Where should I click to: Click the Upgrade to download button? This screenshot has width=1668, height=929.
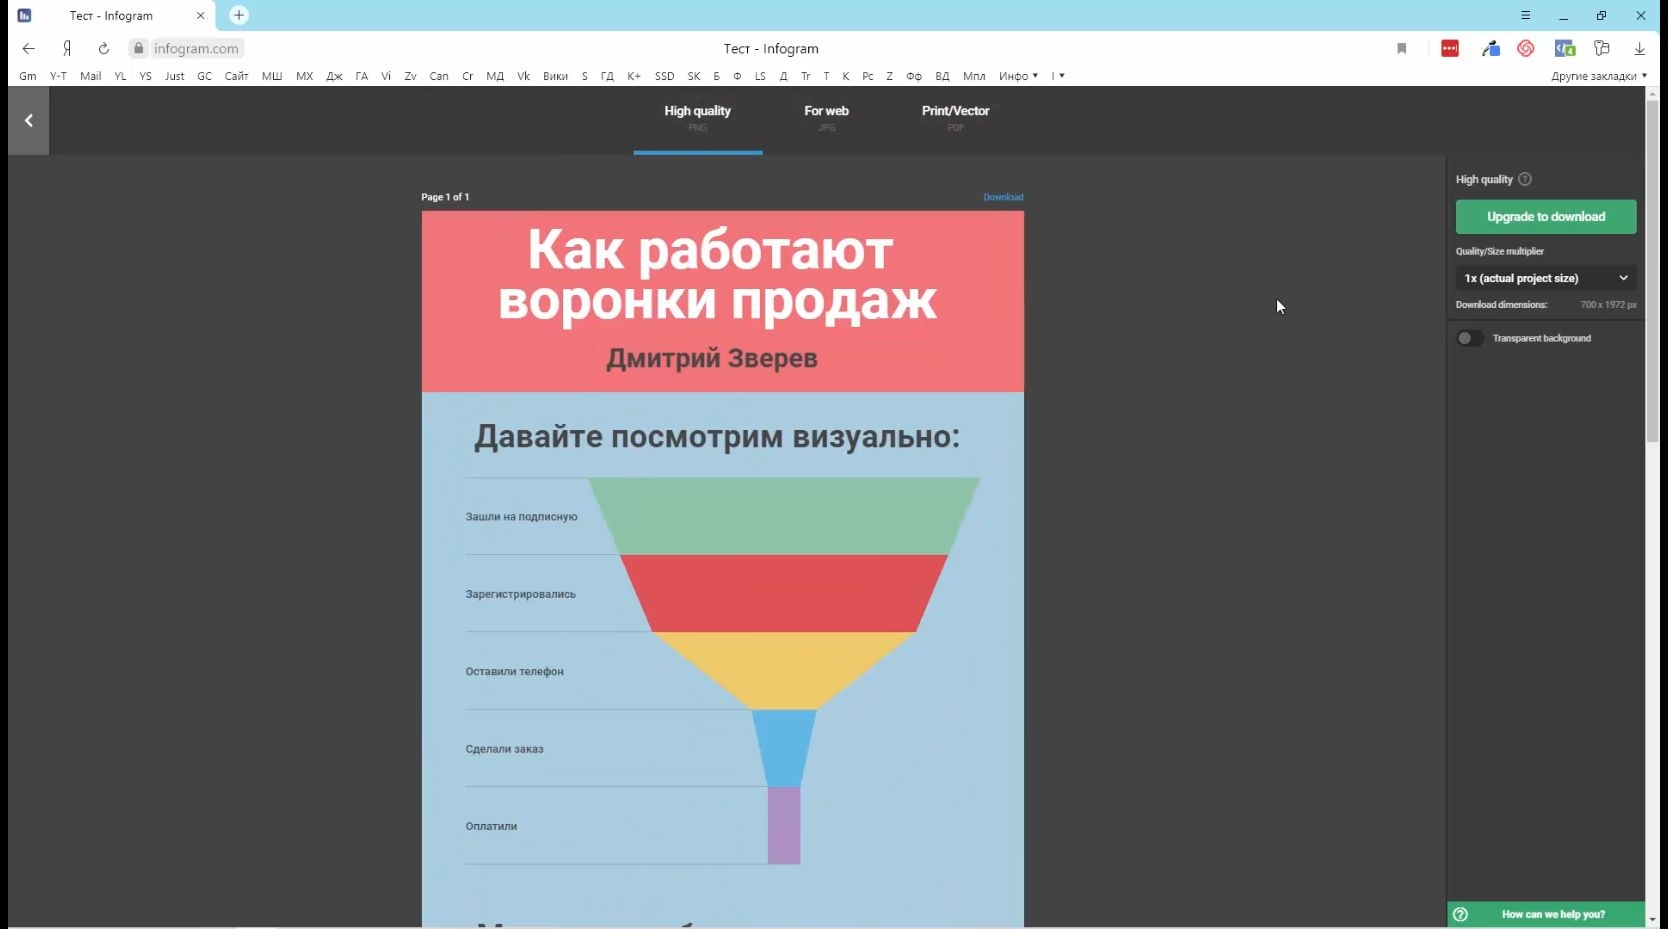coord(1546,217)
